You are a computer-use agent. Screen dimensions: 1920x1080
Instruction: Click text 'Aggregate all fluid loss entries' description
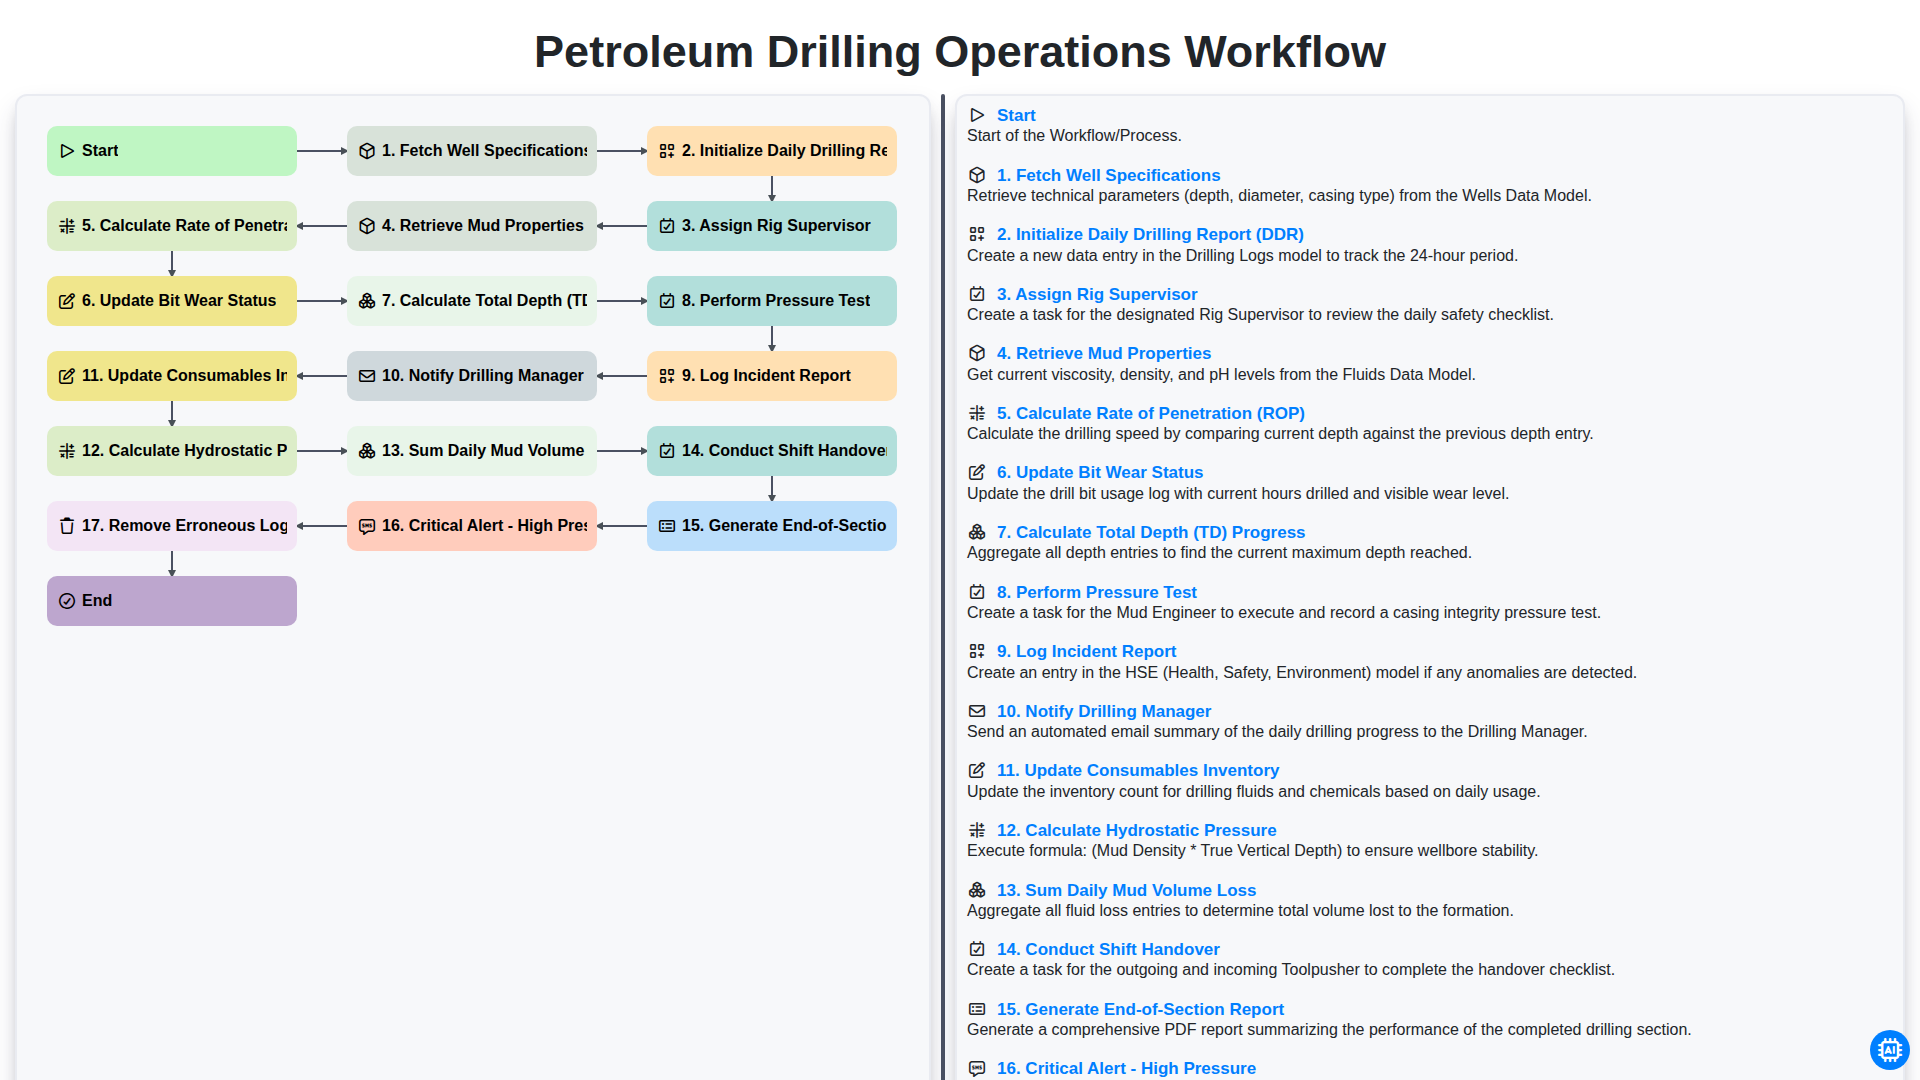click(1240, 910)
